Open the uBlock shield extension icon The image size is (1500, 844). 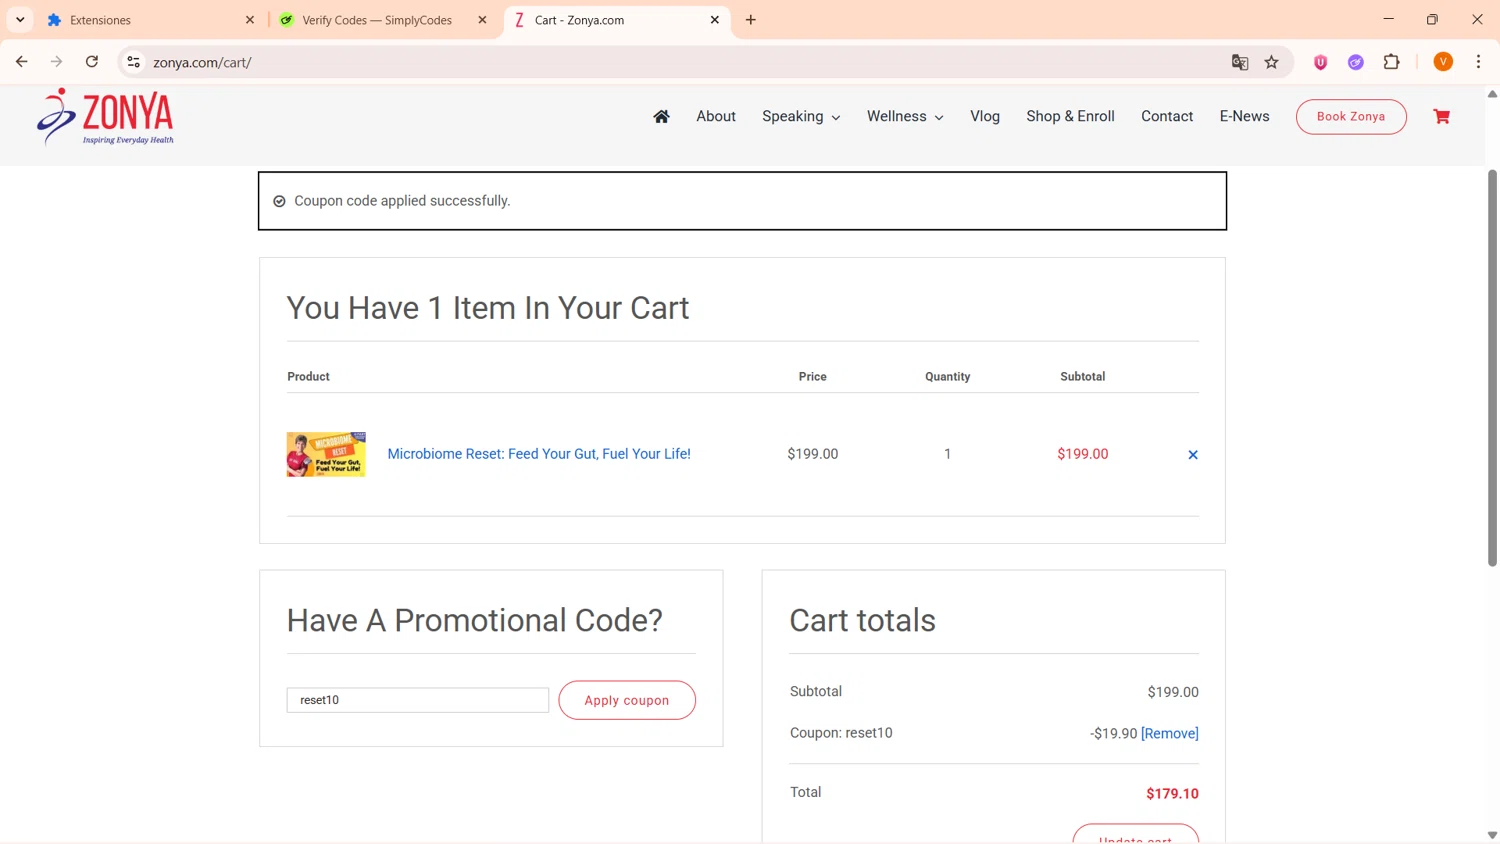click(x=1321, y=62)
